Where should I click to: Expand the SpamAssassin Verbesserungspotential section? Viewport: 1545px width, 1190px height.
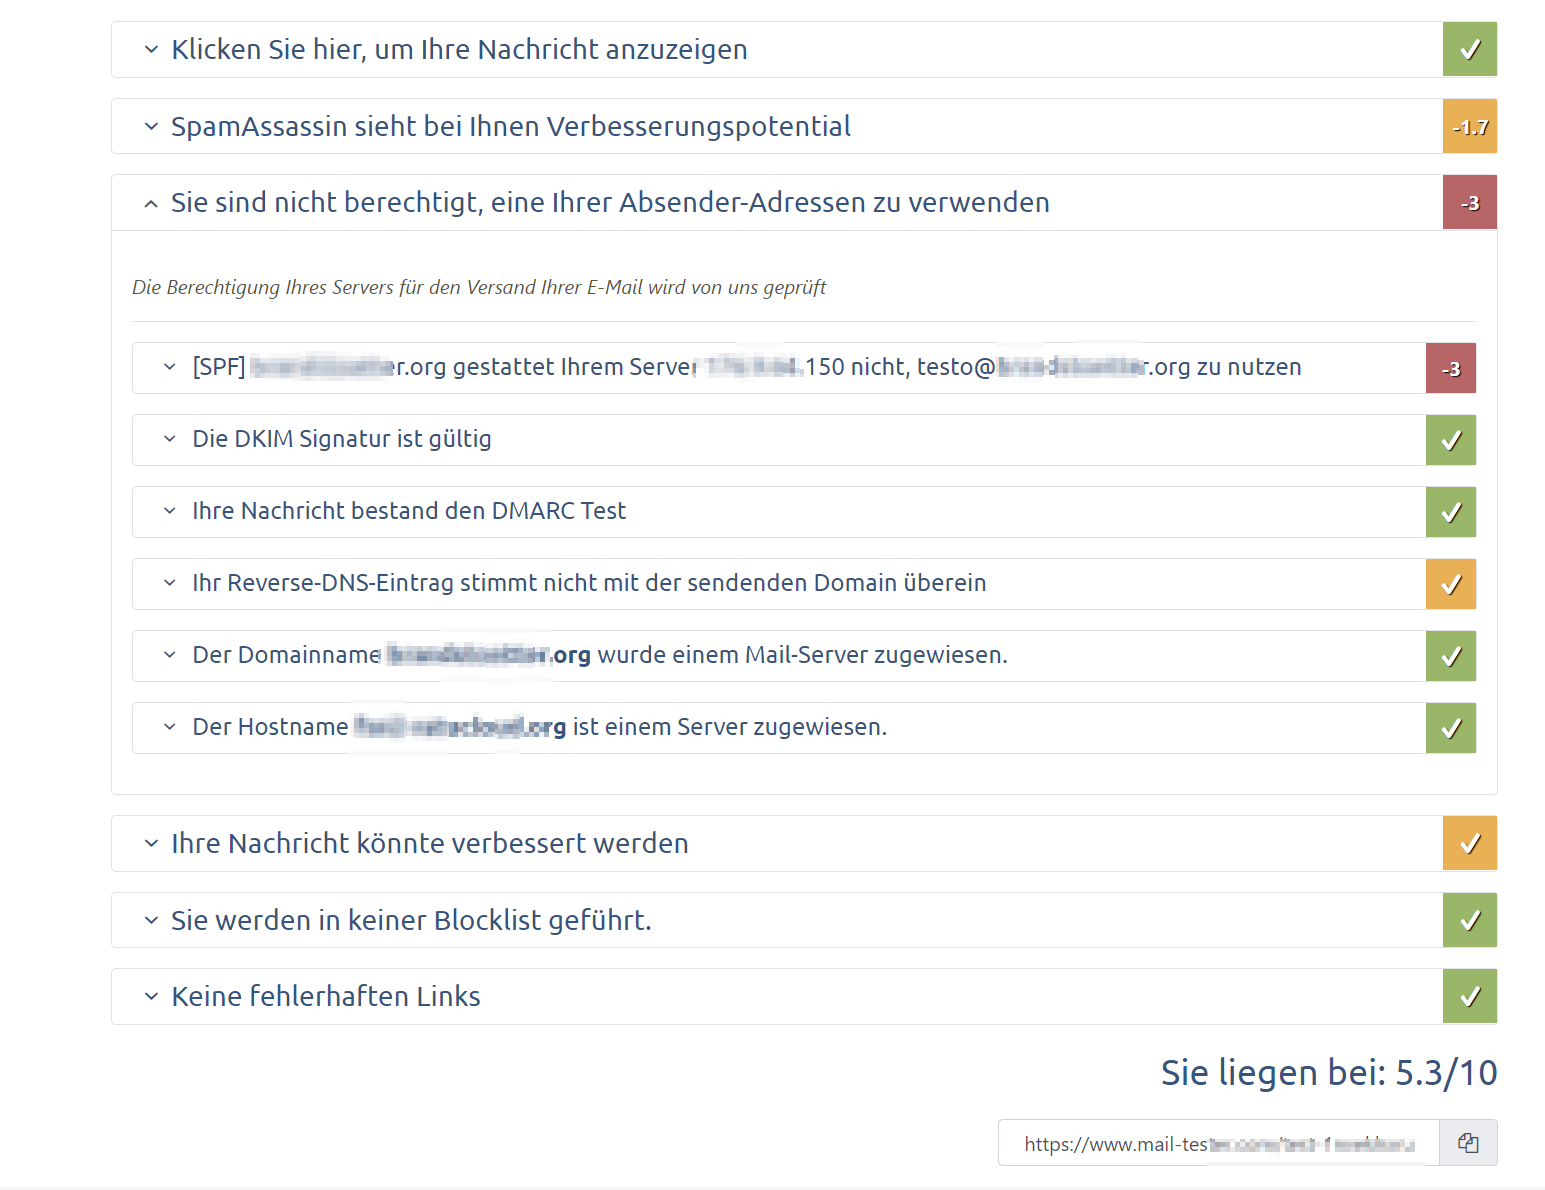510,127
